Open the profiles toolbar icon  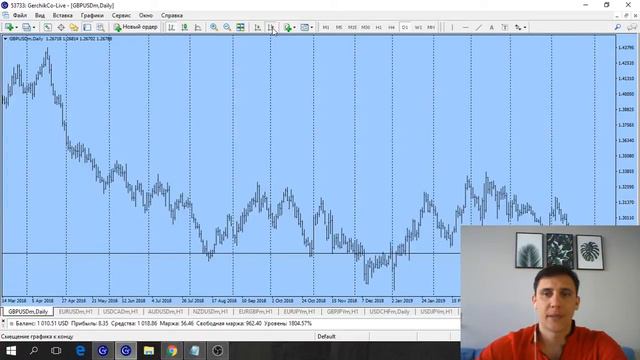tap(26, 27)
